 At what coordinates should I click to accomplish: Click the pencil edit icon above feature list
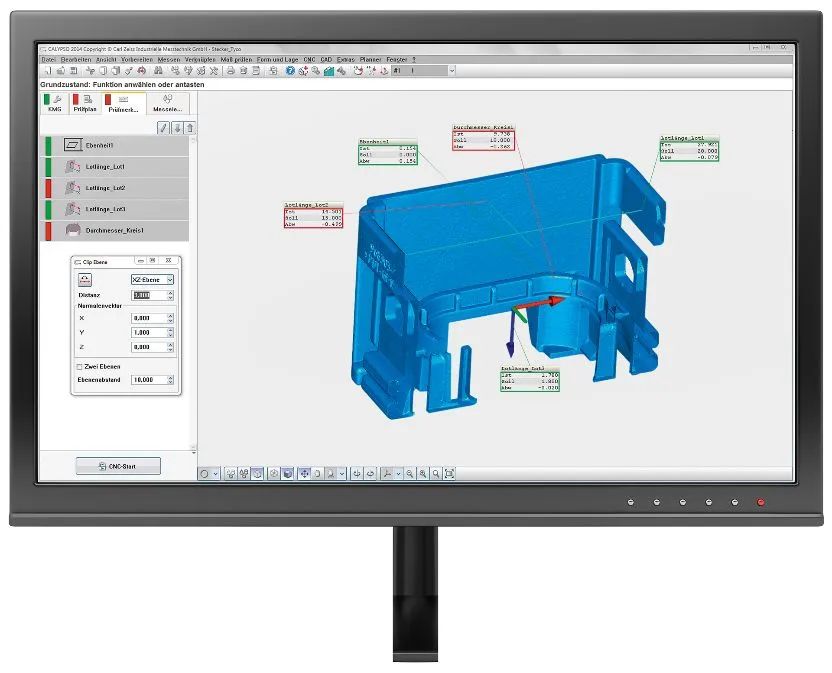coord(164,128)
